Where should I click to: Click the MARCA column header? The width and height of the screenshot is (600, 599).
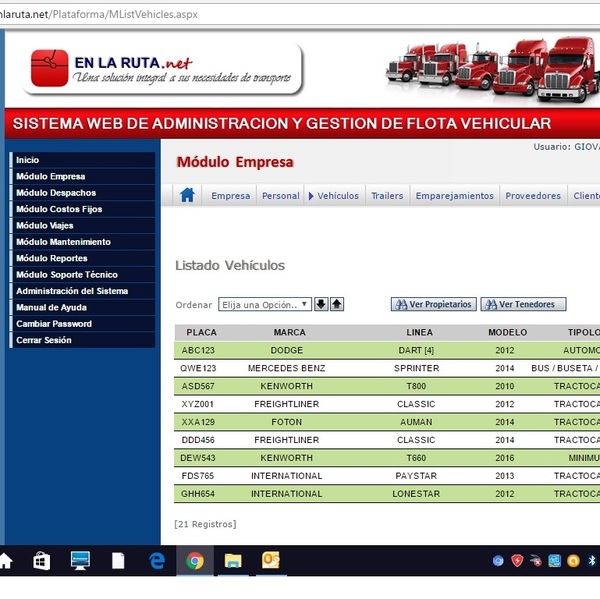289,332
